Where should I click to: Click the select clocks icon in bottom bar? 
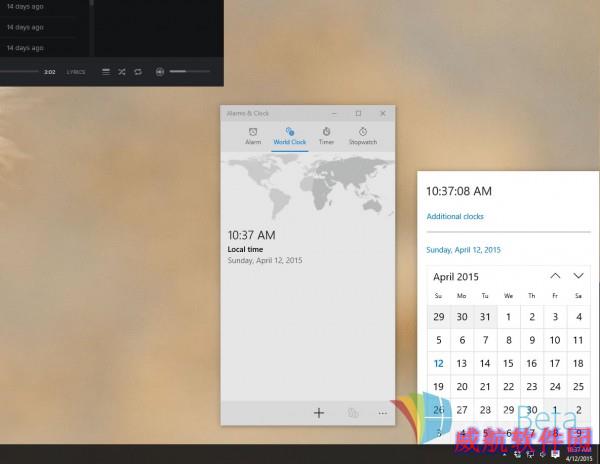(x=352, y=413)
